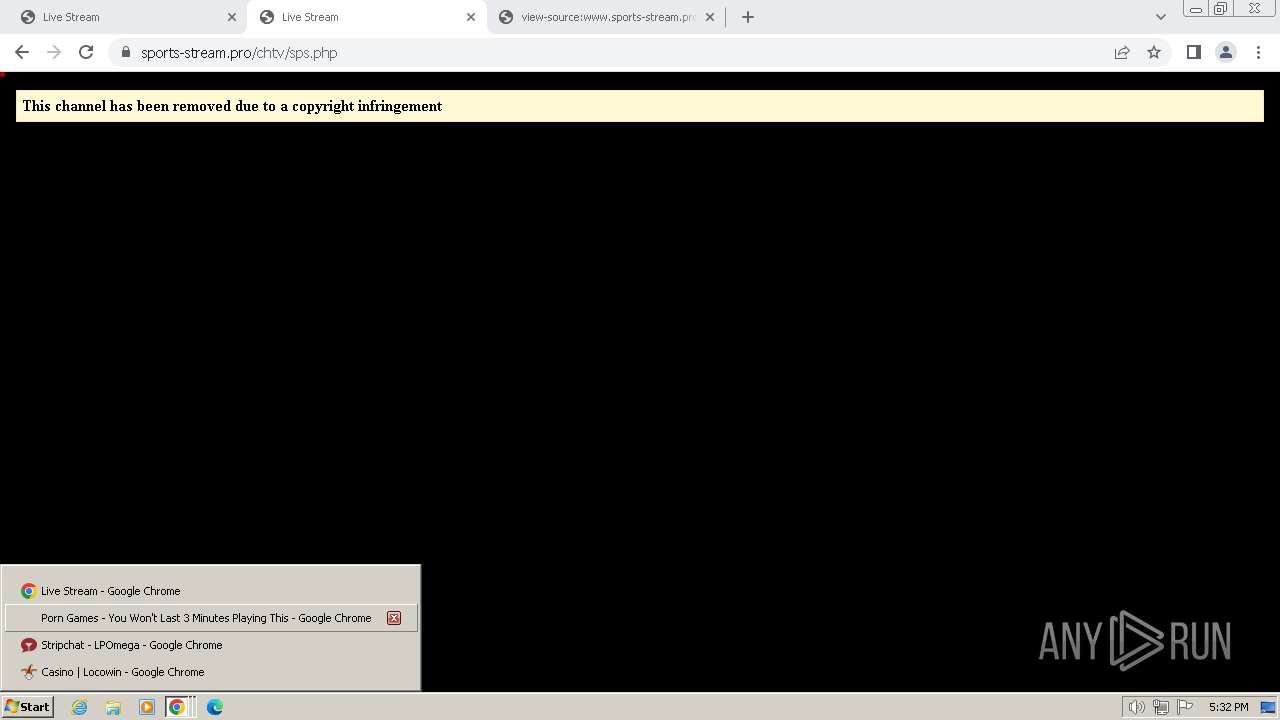
Task: Select Casino | Locowin window entry
Action: [211, 672]
